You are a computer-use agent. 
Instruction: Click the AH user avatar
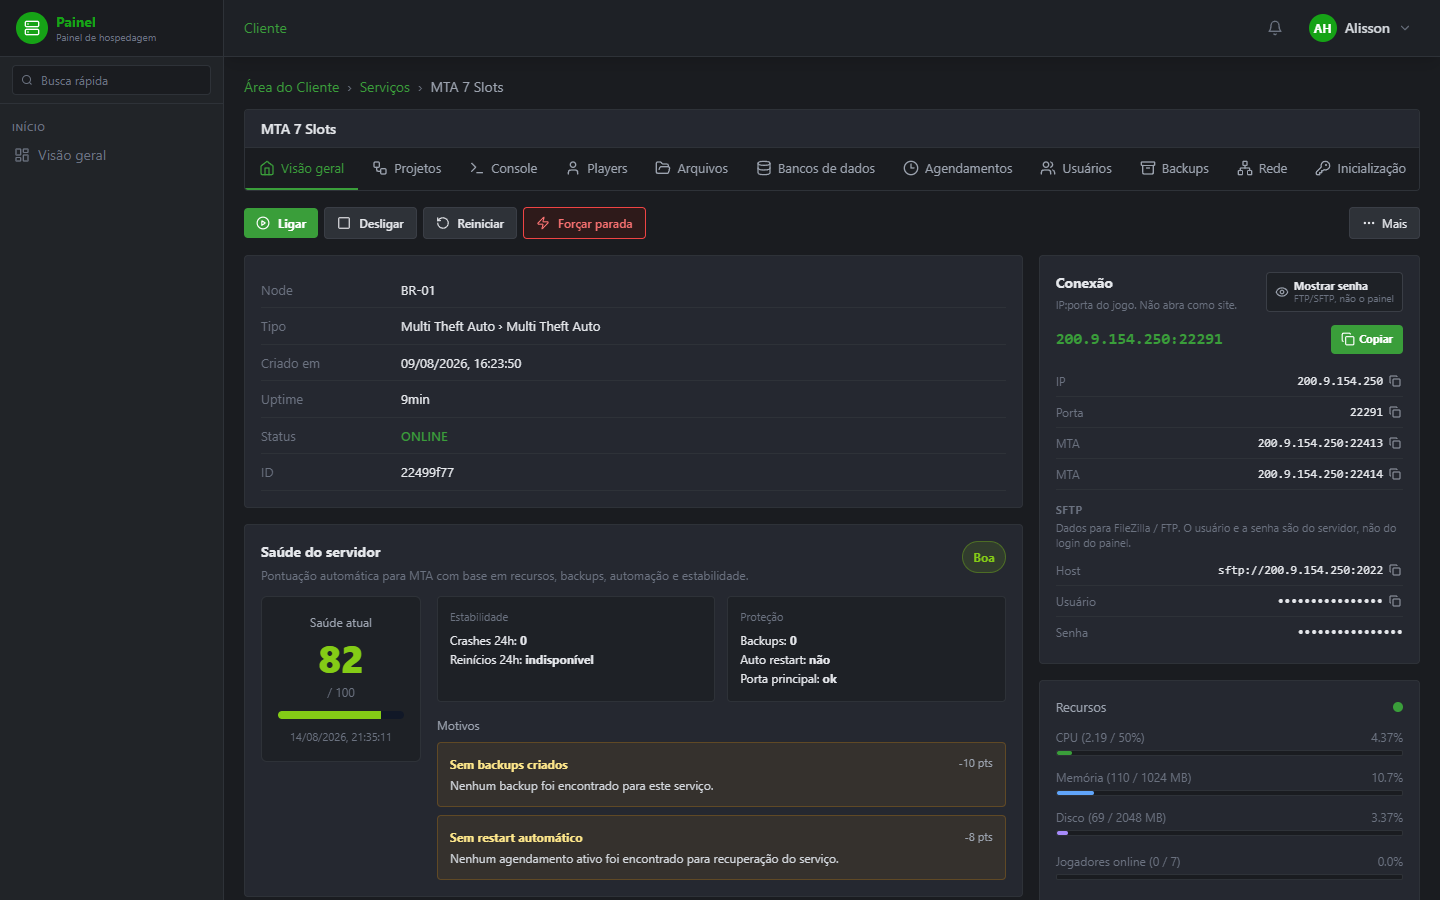(x=1323, y=28)
